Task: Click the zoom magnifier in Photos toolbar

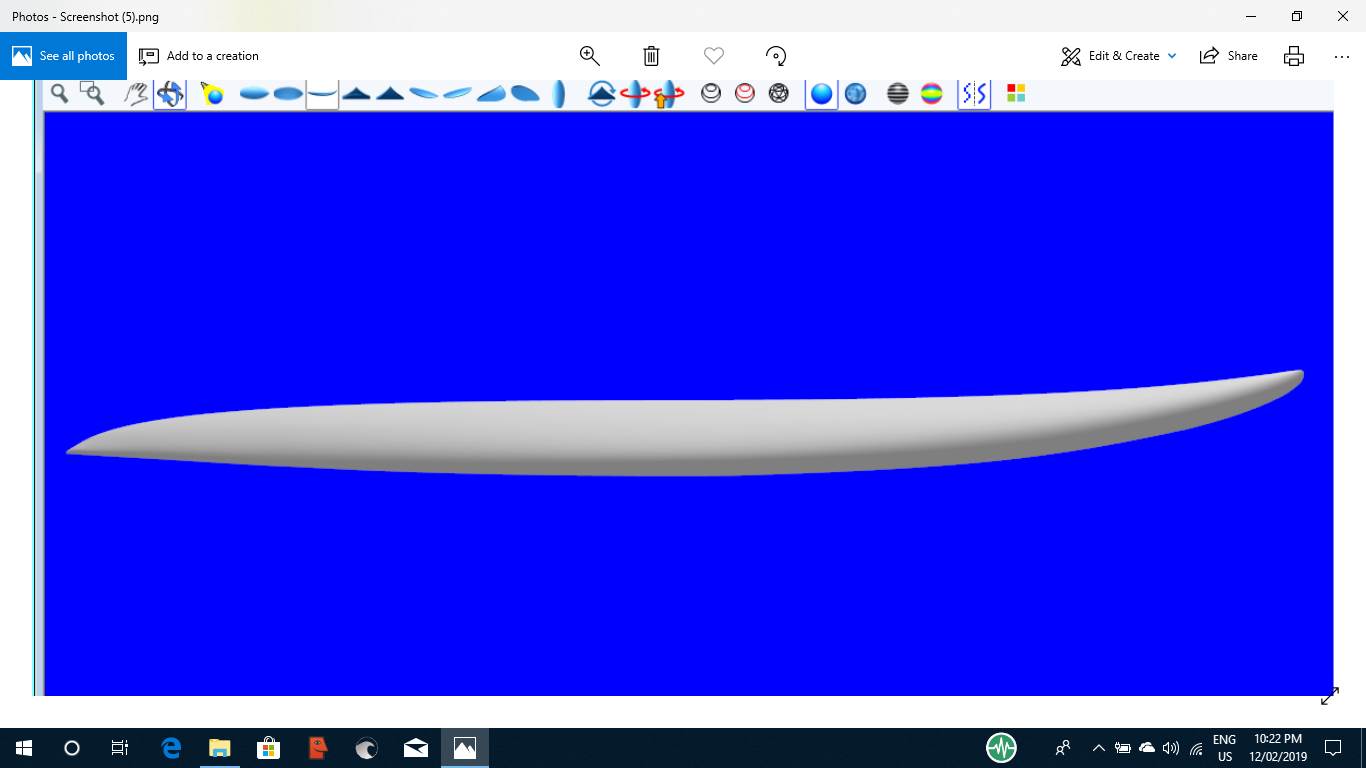Action: point(589,56)
